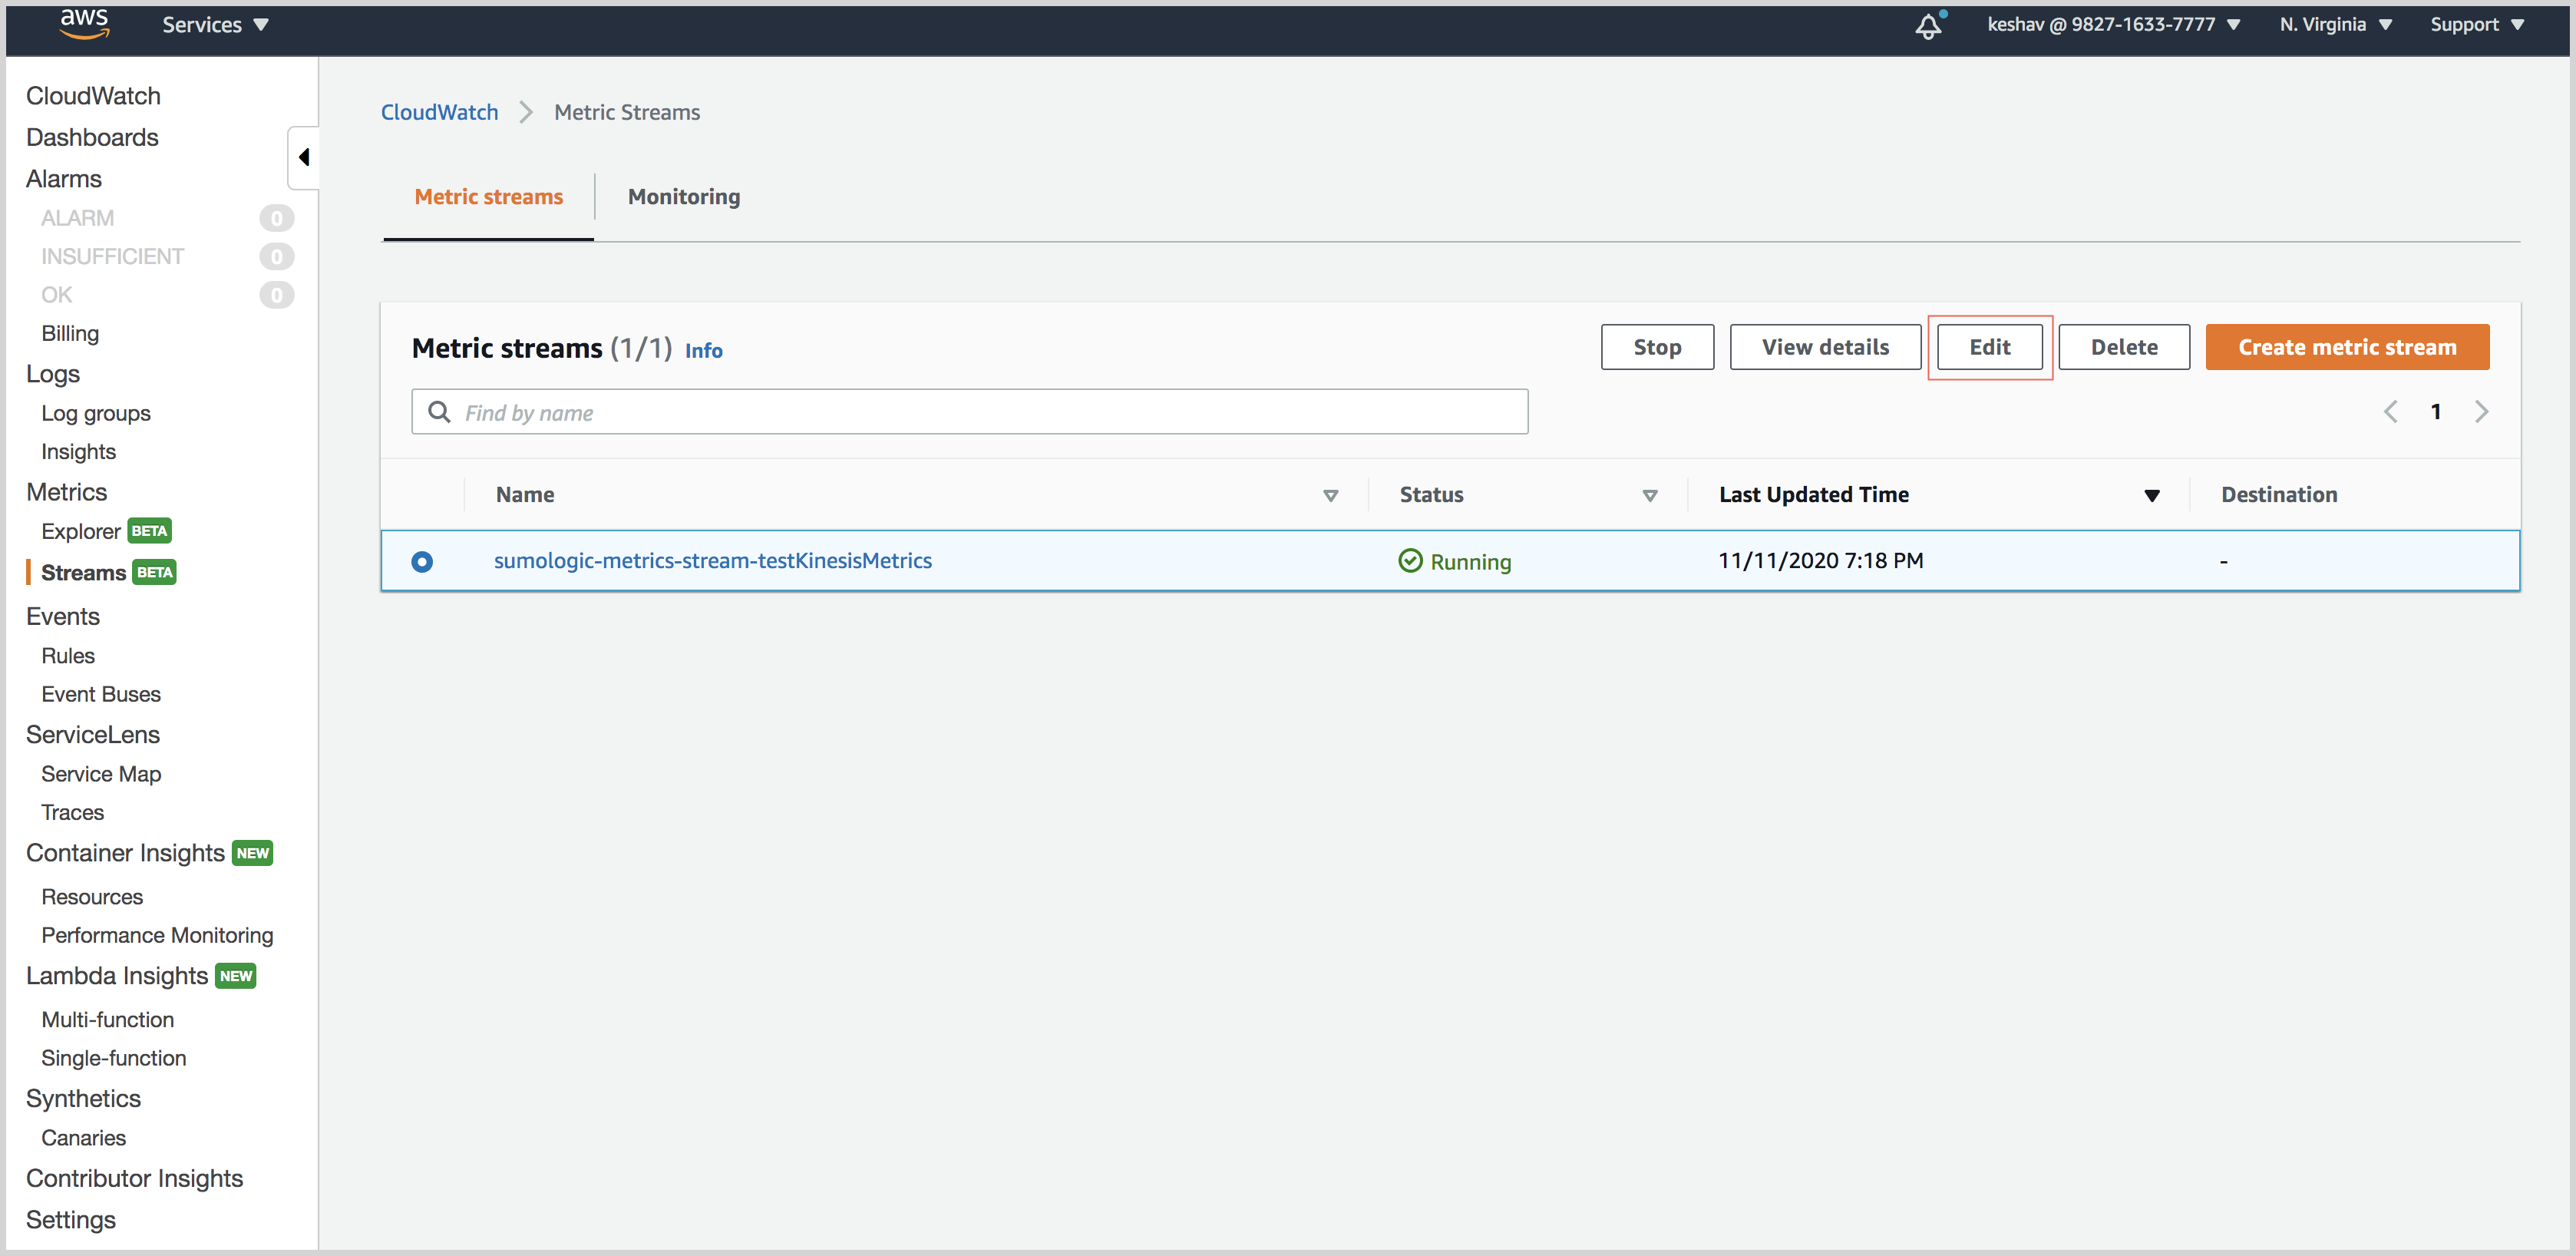Switch to the Monitoring tab
The width and height of the screenshot is (2576, 1256).
684,197
